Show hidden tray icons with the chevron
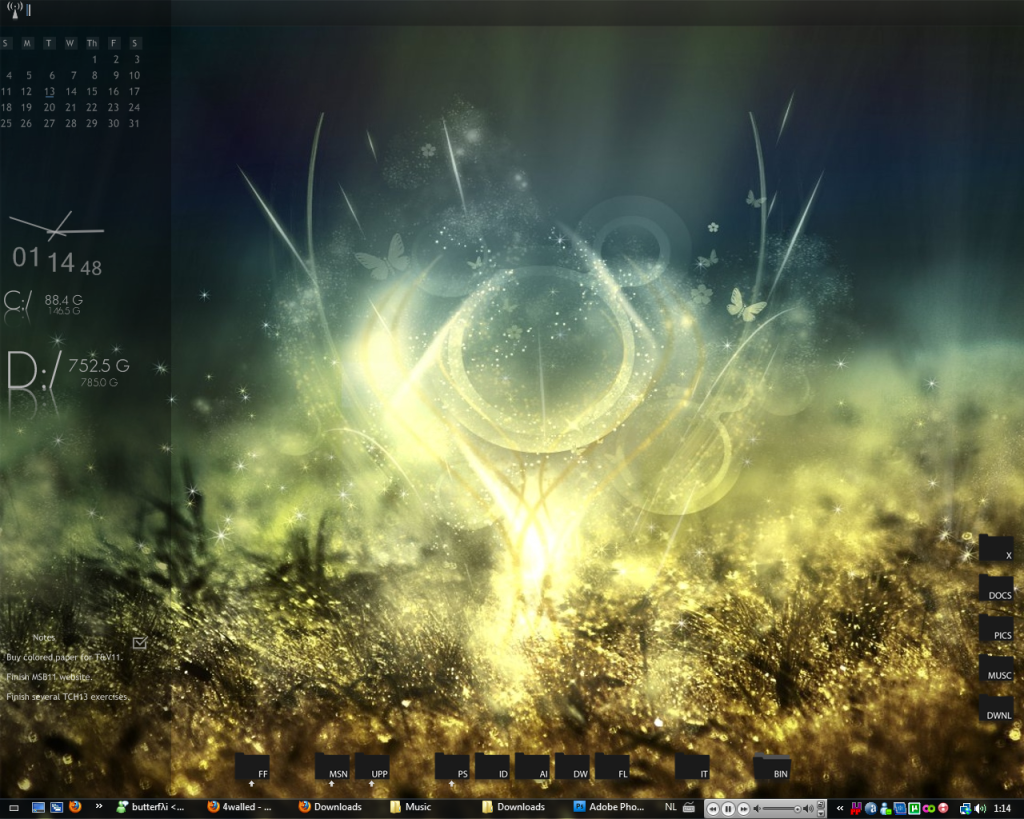This screenshot has height=819, width=1024. click(x=840, y=809)
